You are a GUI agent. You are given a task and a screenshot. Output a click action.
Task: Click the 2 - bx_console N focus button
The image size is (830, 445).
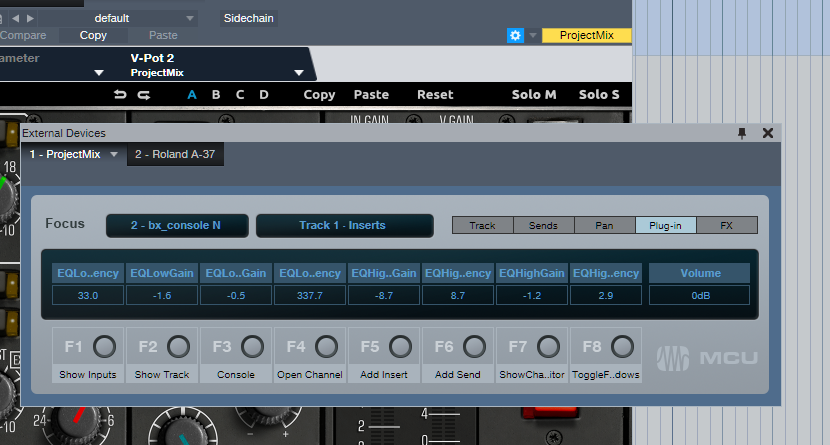pyautogui.click(x=177, y=225)
